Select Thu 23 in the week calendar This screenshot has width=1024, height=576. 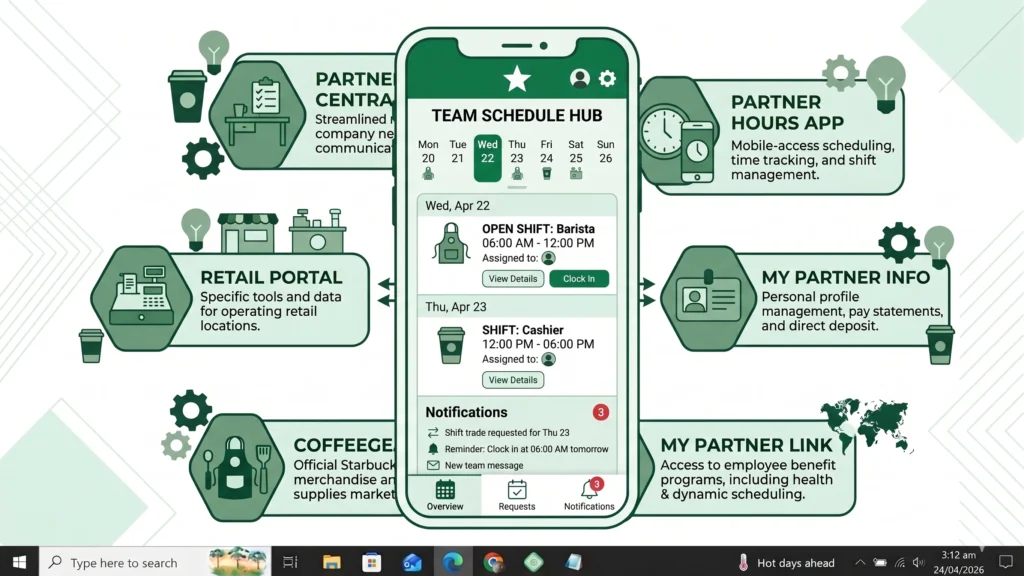[x=517, y=159]
